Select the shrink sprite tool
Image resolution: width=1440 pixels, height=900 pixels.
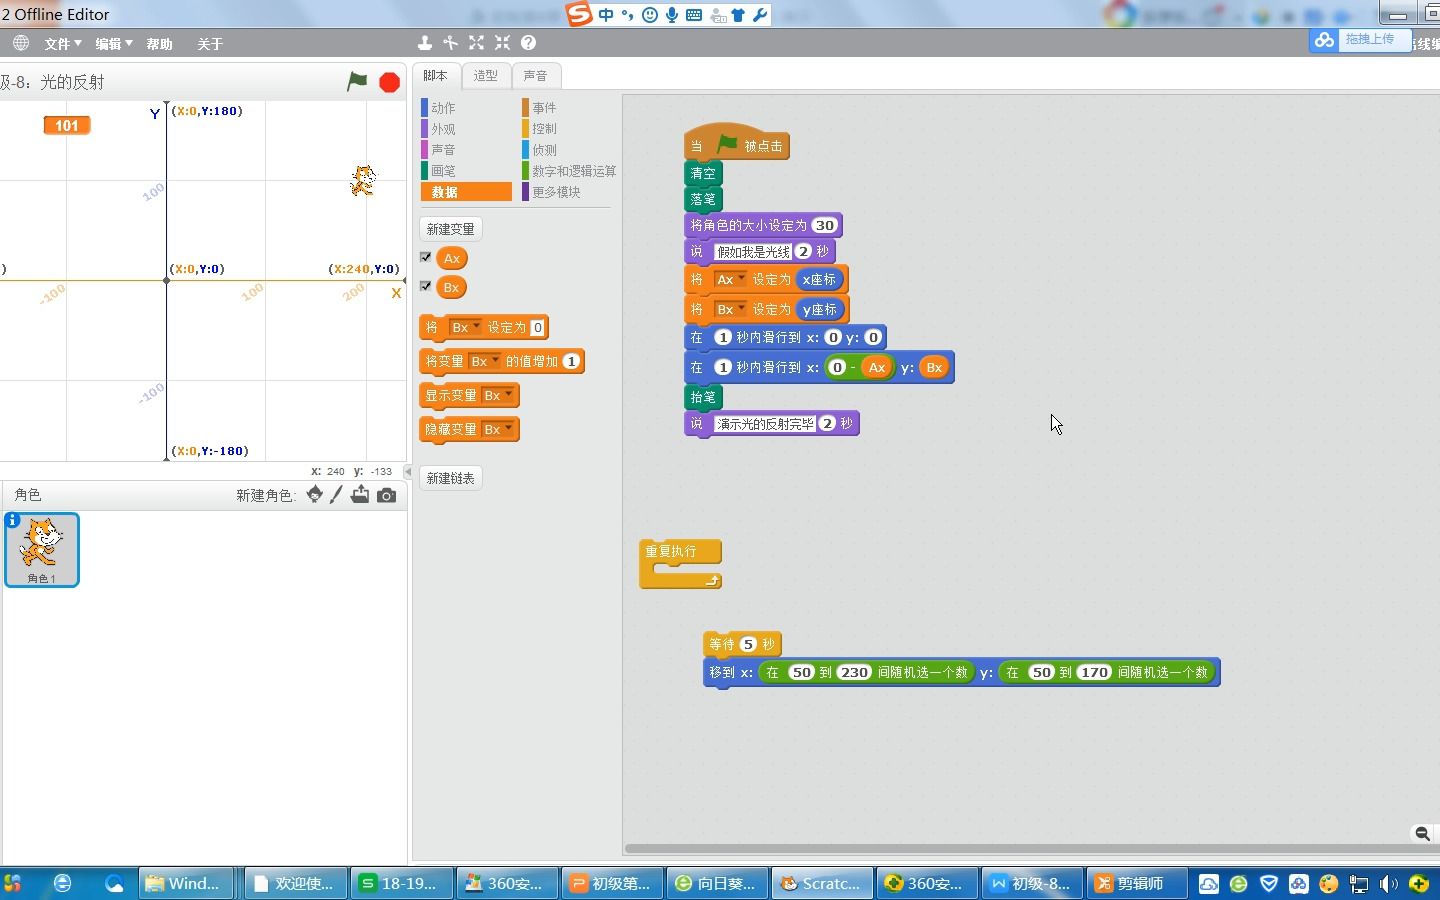tap(502, 43)
